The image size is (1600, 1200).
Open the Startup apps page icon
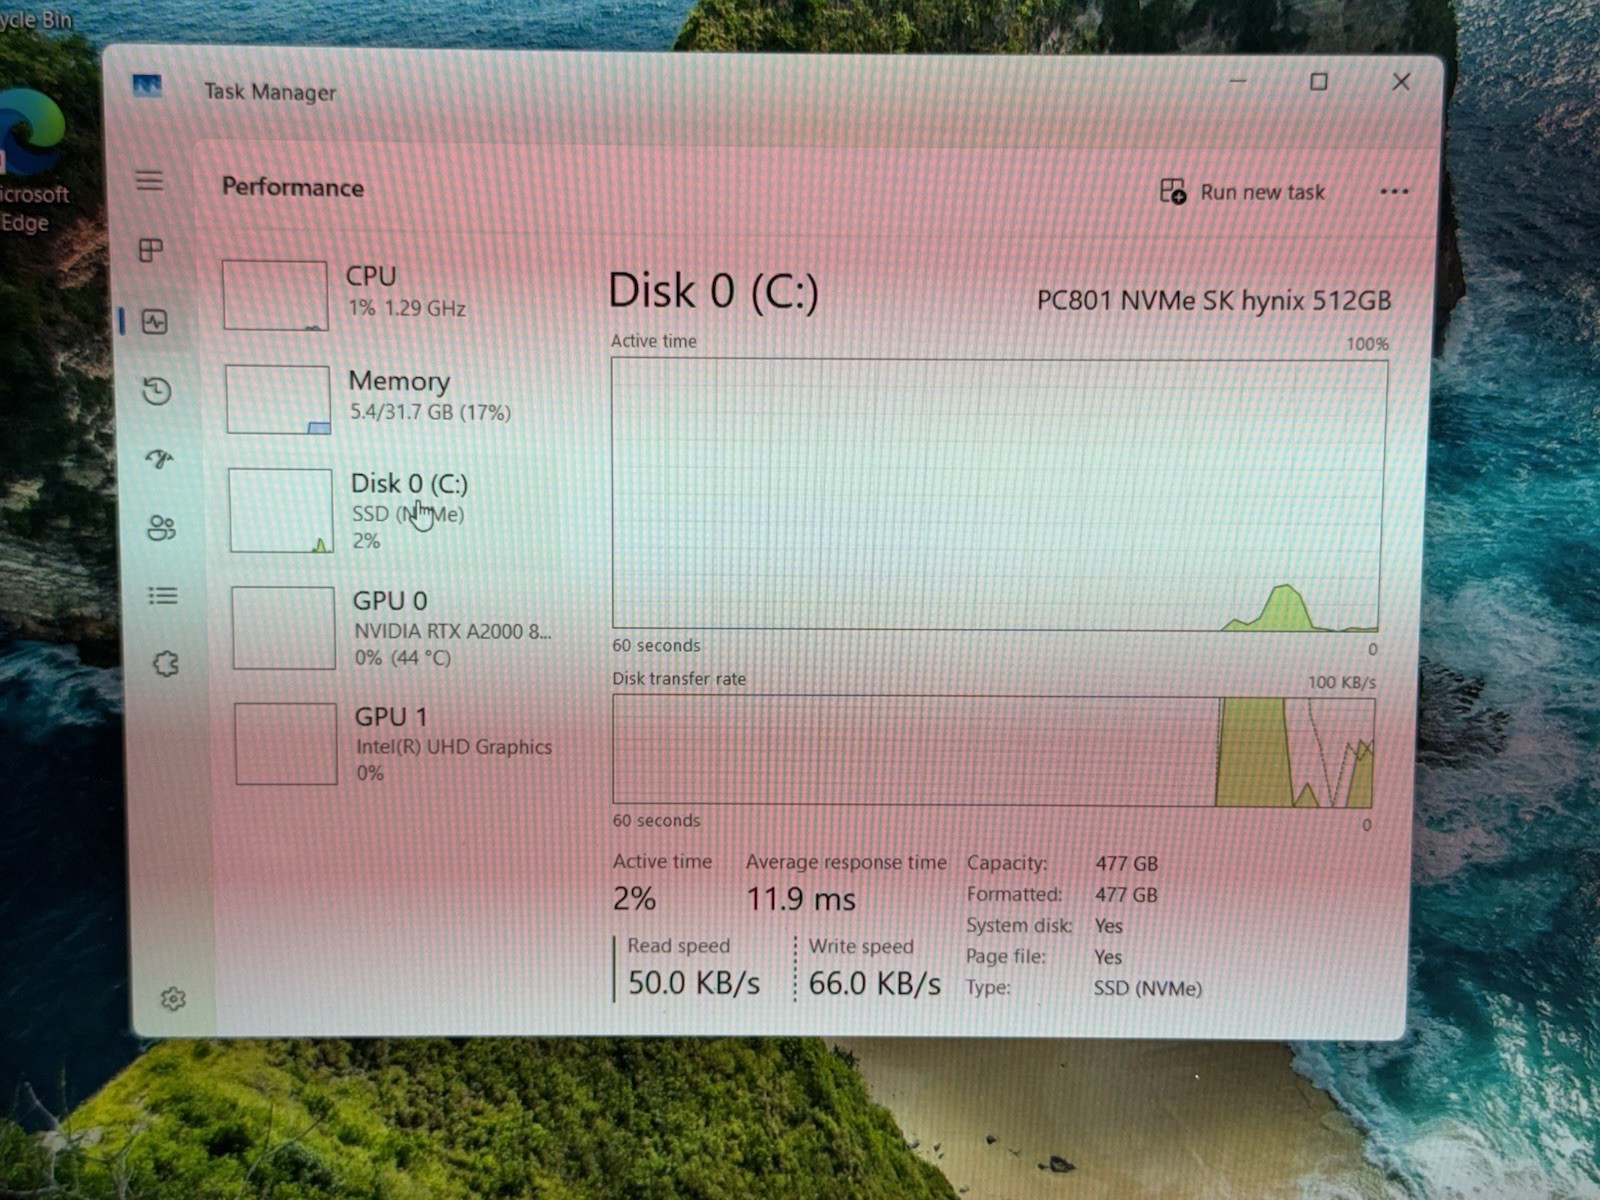pos(159,459)
